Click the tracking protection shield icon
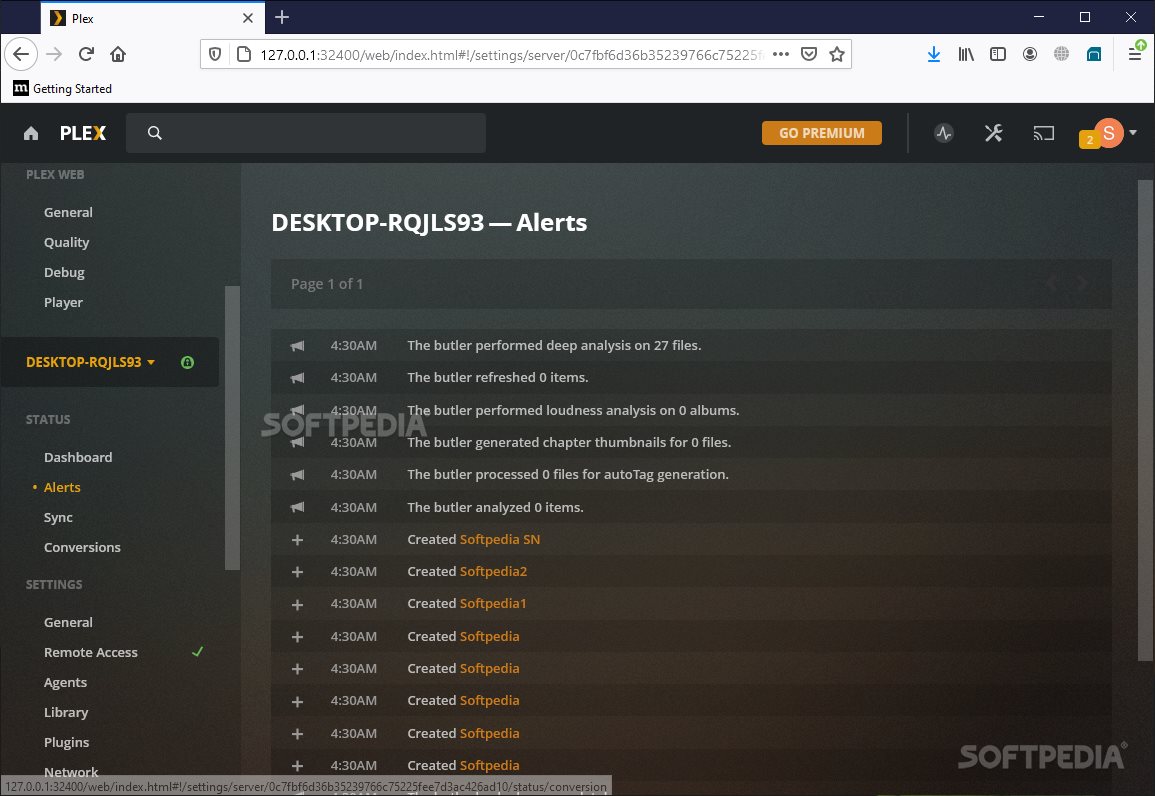This screenshot has width=1155, height=796. click(x=215, y=54)
